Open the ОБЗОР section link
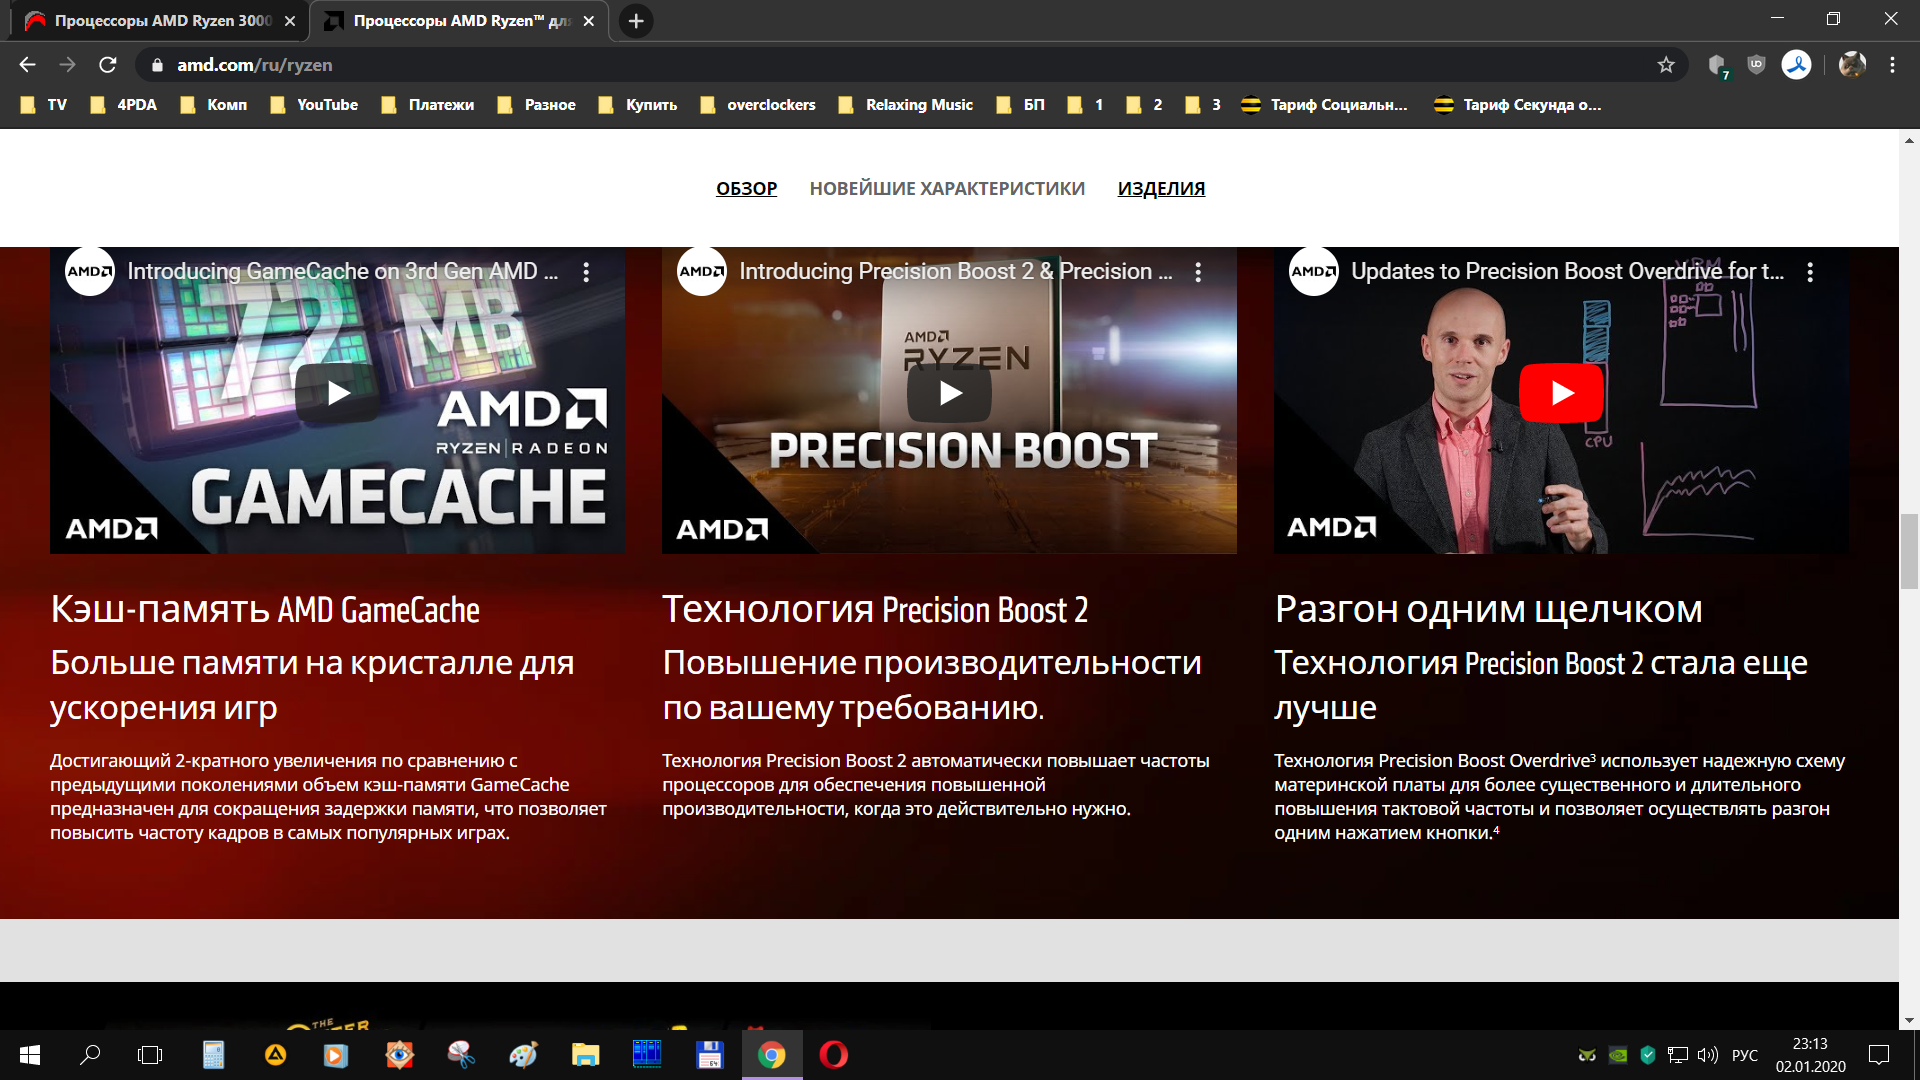Viewport: 1920px width, 1080px height. click(x=746, y=188)
